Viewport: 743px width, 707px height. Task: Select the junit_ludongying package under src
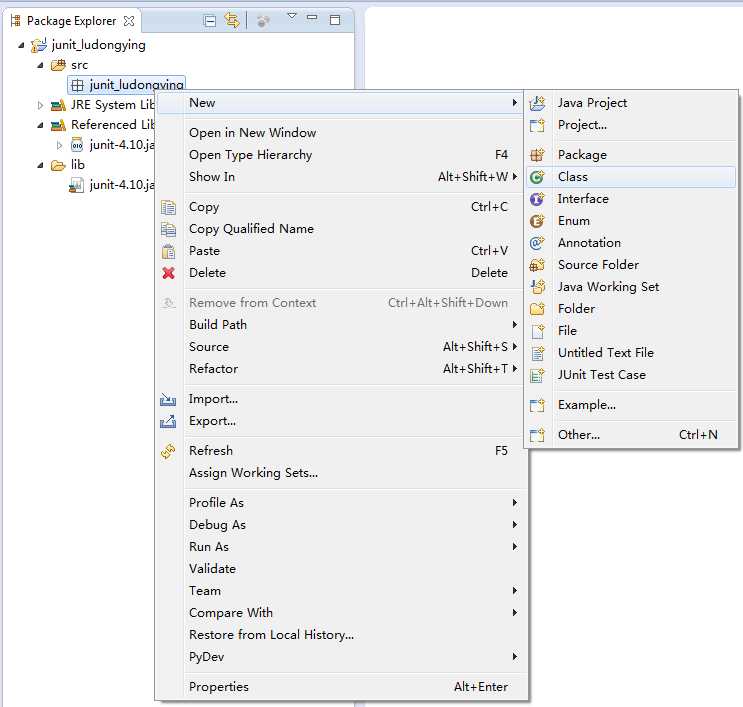click(x=127, y=85)
